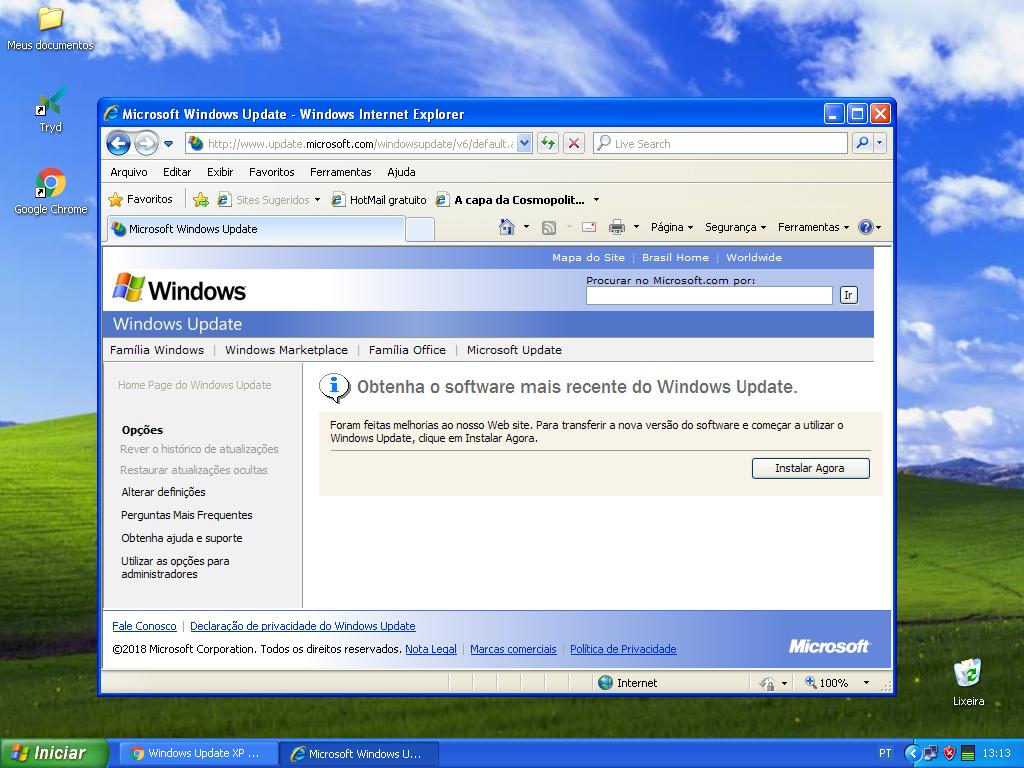Image resolution: width=1024 pixels, height=768 pixels.
Task: Open the Ajuda menu
Action: 401,172
